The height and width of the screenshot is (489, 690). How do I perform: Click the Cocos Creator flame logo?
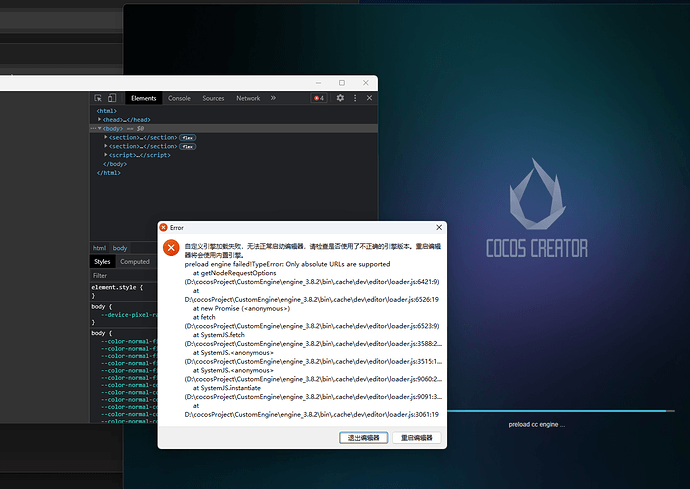tap(537, 194)
